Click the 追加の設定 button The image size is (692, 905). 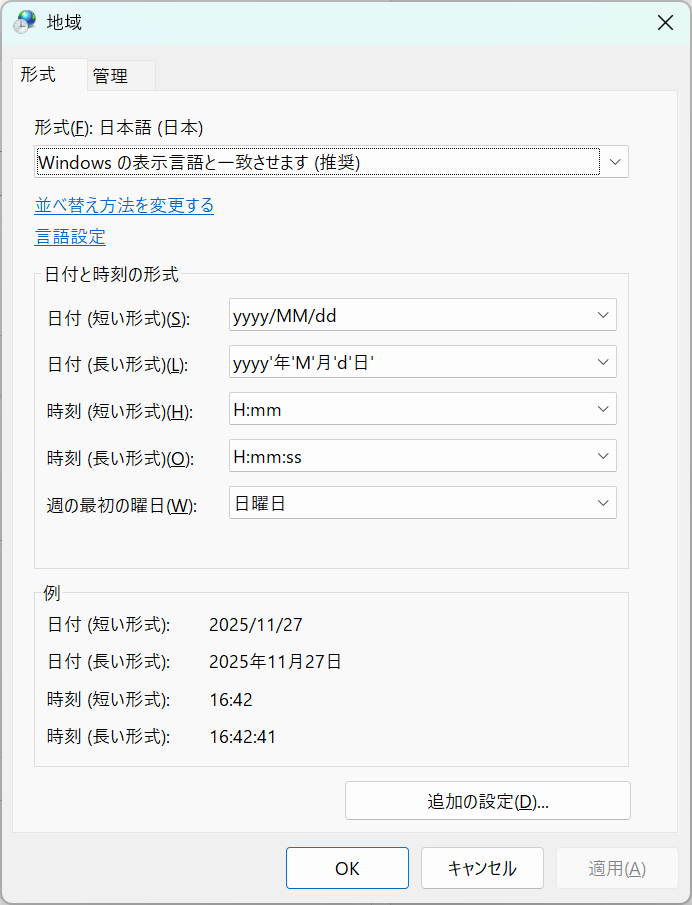(487, 801)
